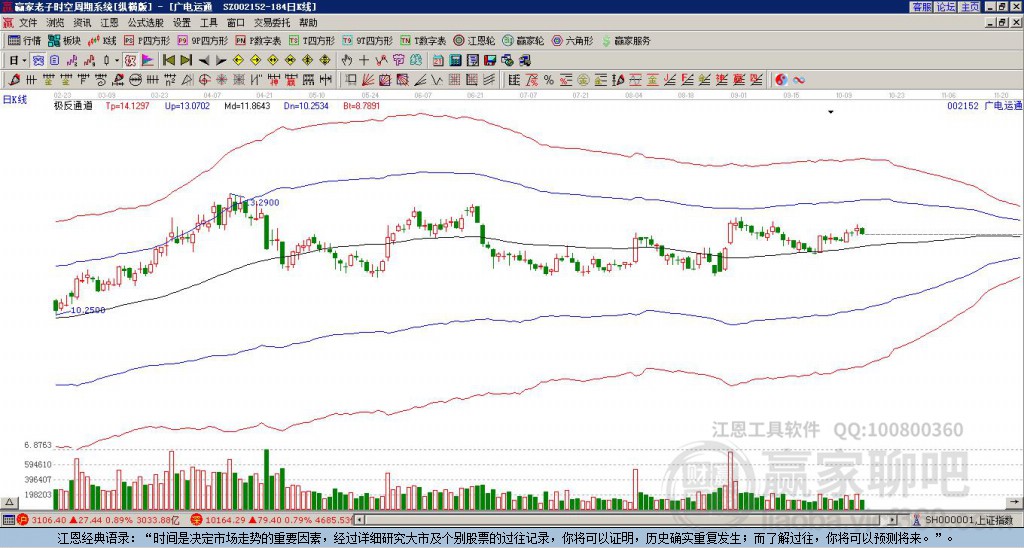The width and height of the screenshot is (1024, 548).
Task: Select the red pencil drawing tool
Action: pos(14,80)
